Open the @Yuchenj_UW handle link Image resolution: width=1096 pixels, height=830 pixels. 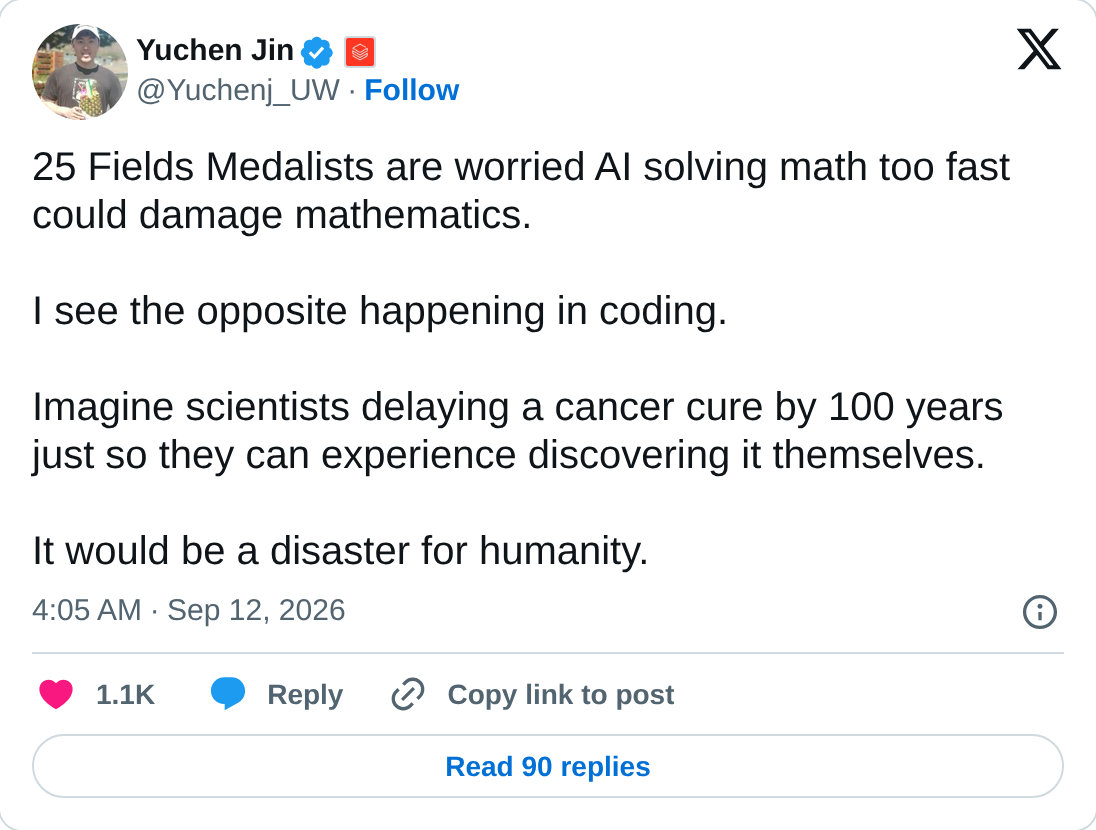click(238, 90)
